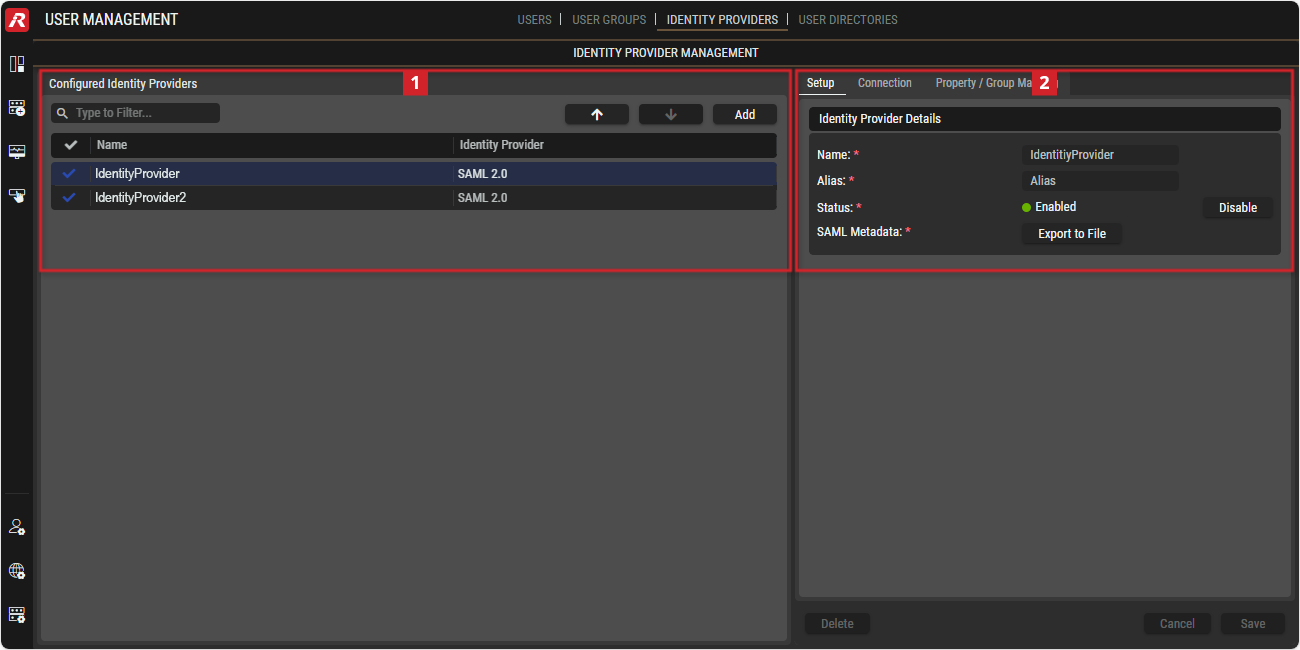This screenshot has width=1300, height=650.
Task: Click the SAML Metadata label
Action: (860, 232)
